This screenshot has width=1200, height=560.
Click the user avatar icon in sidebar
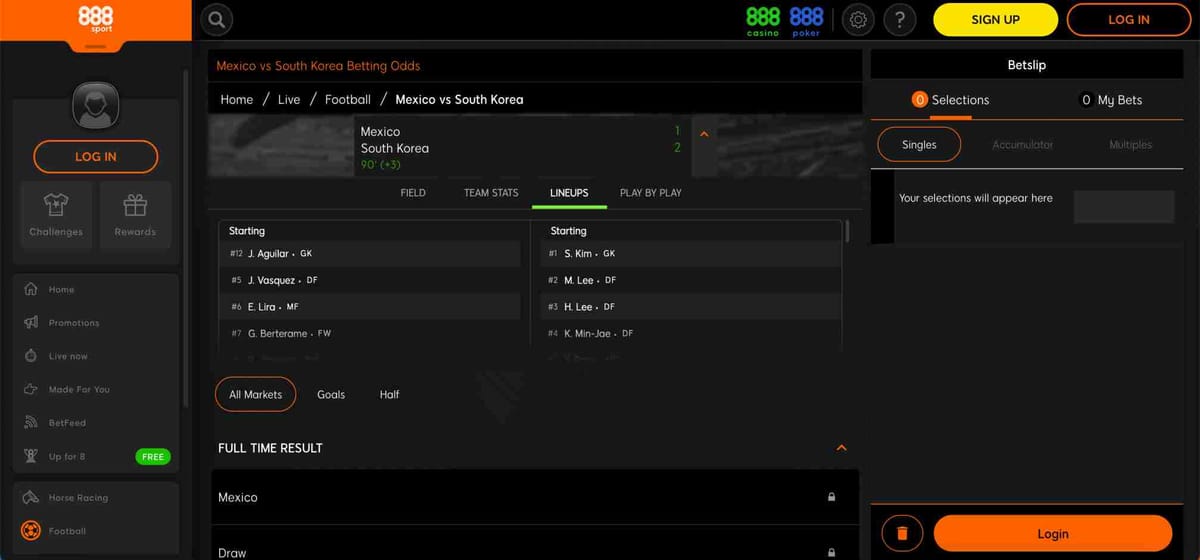tap(96, 105)
